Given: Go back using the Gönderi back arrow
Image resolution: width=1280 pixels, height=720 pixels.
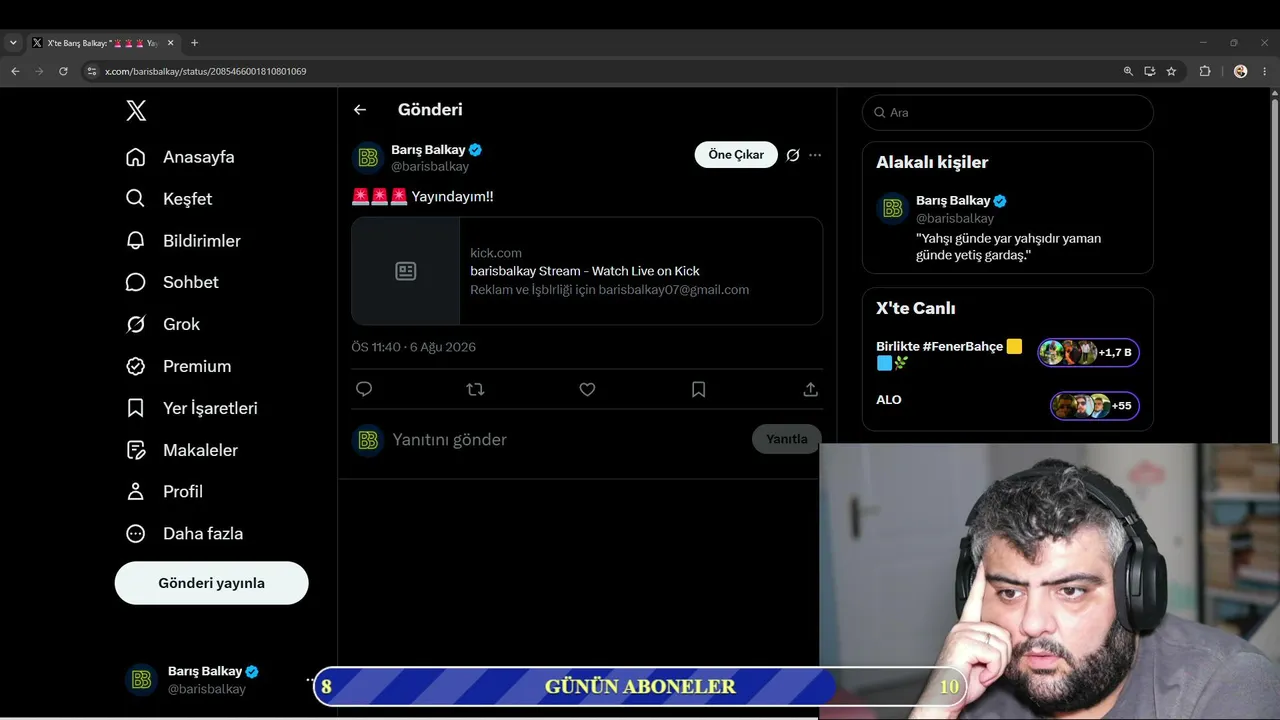Looking at the screenshot, I should [360, 110].
